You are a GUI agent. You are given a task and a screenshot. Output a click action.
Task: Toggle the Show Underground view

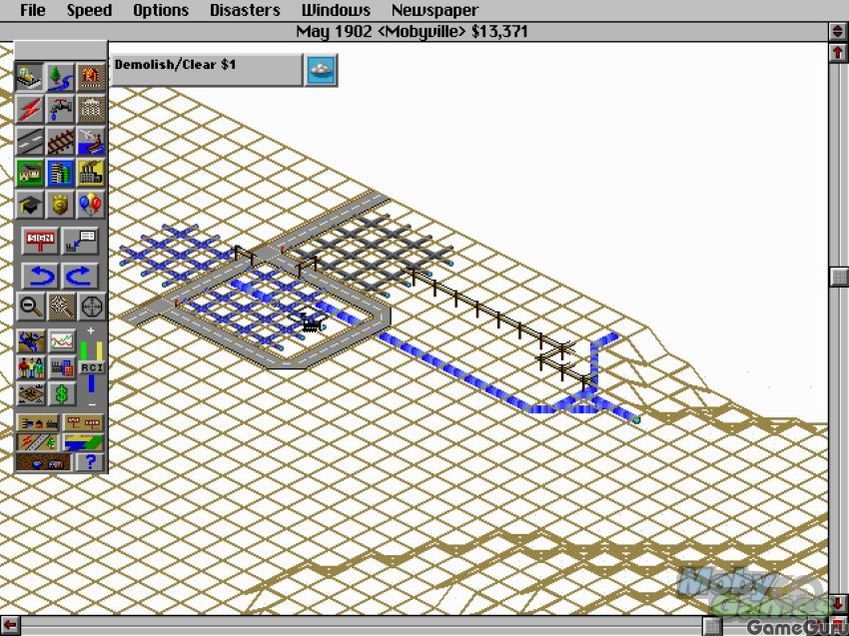tap(44, 462)
